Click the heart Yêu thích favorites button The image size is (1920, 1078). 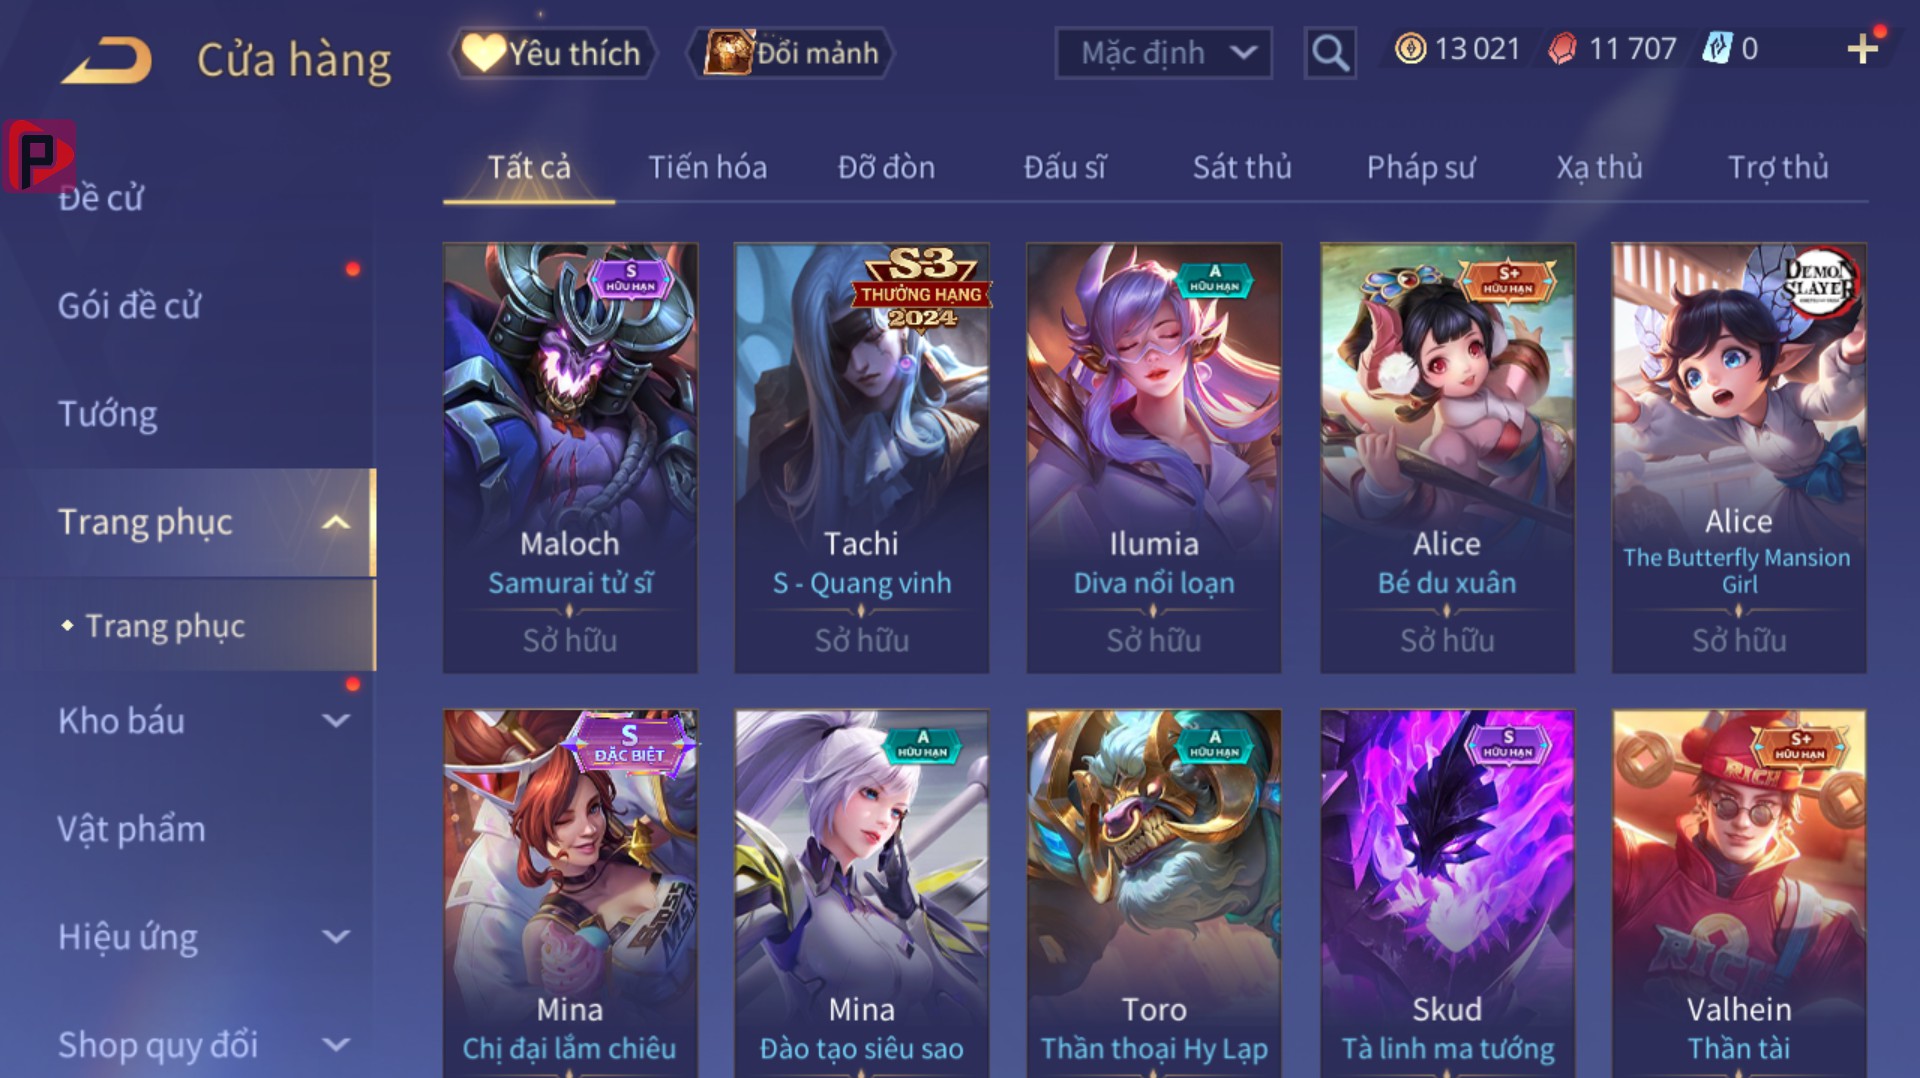[554, 53]
